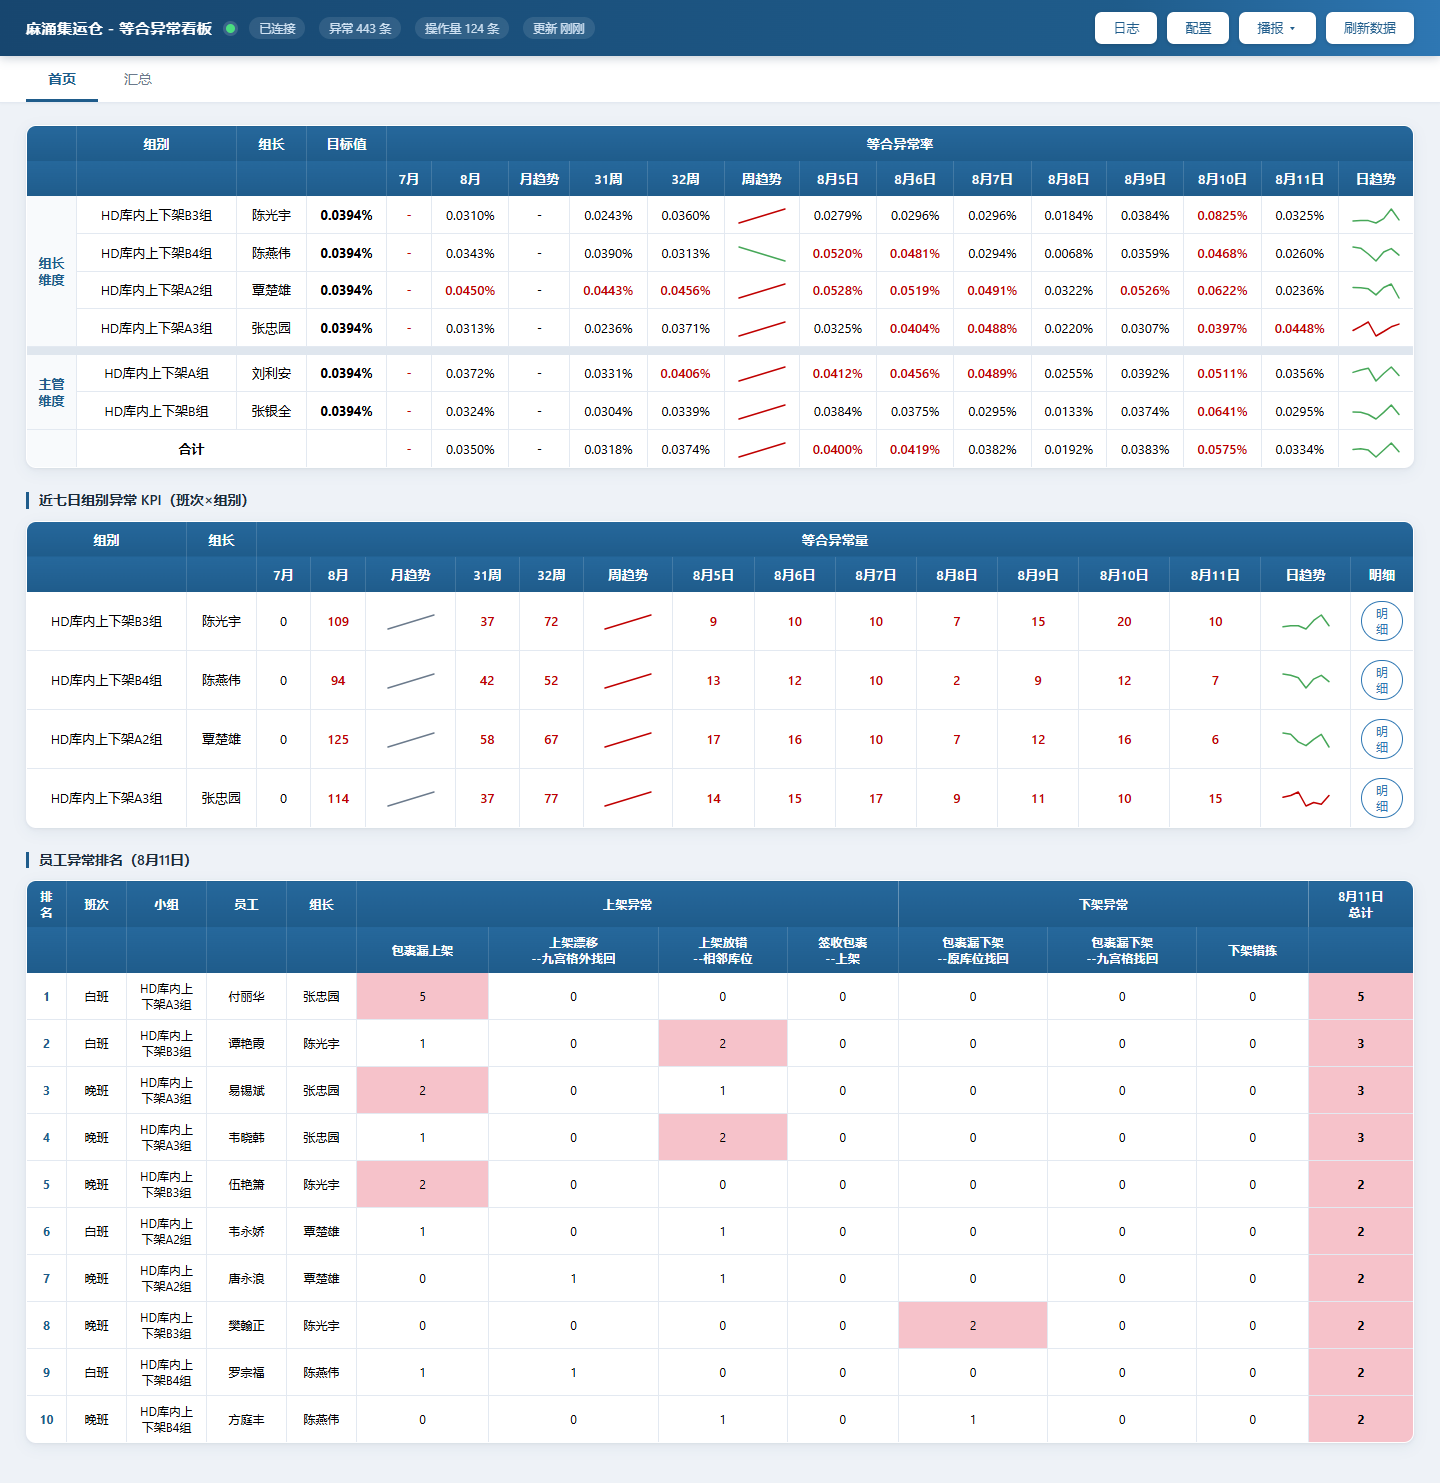Screen dimensions: 1440x1483
Task: Click the 8月10日 rate value 0.0825%
Action: click(x=1222, y=215)
